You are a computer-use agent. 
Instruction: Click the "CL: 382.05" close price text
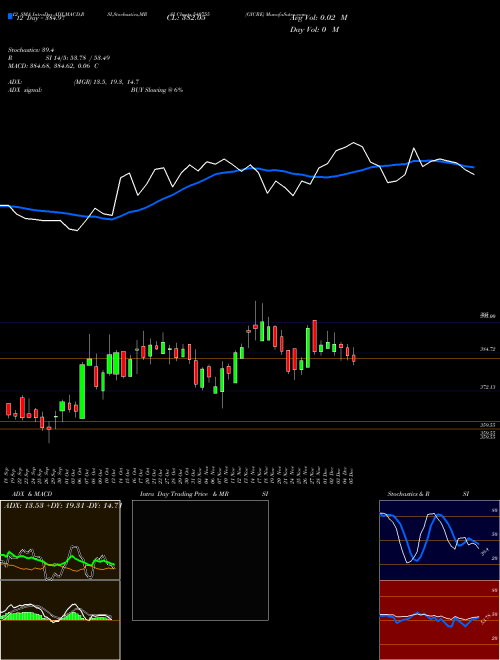coord(186,18)
